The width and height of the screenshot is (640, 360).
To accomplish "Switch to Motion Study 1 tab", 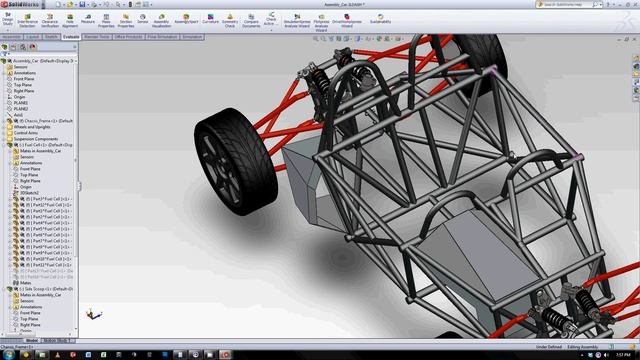I will click(58, 340).
